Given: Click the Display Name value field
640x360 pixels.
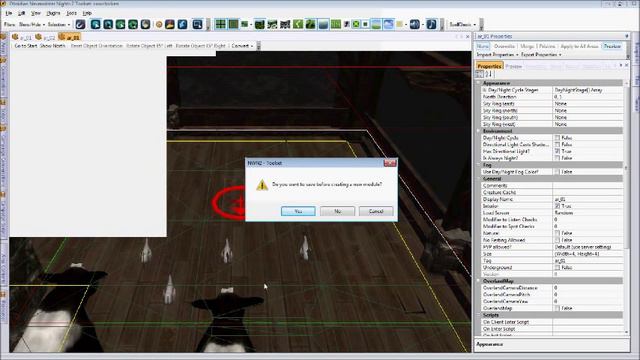Looking at the screenshot, I should (x=588, y=199).
